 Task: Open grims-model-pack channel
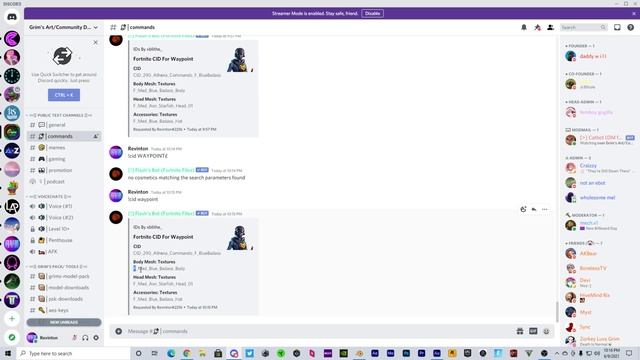[x=64, y=276]
